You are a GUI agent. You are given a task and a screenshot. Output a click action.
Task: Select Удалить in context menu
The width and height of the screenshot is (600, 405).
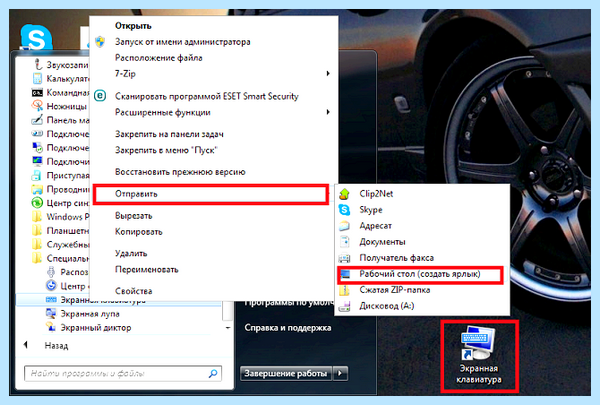coord(131,254)
